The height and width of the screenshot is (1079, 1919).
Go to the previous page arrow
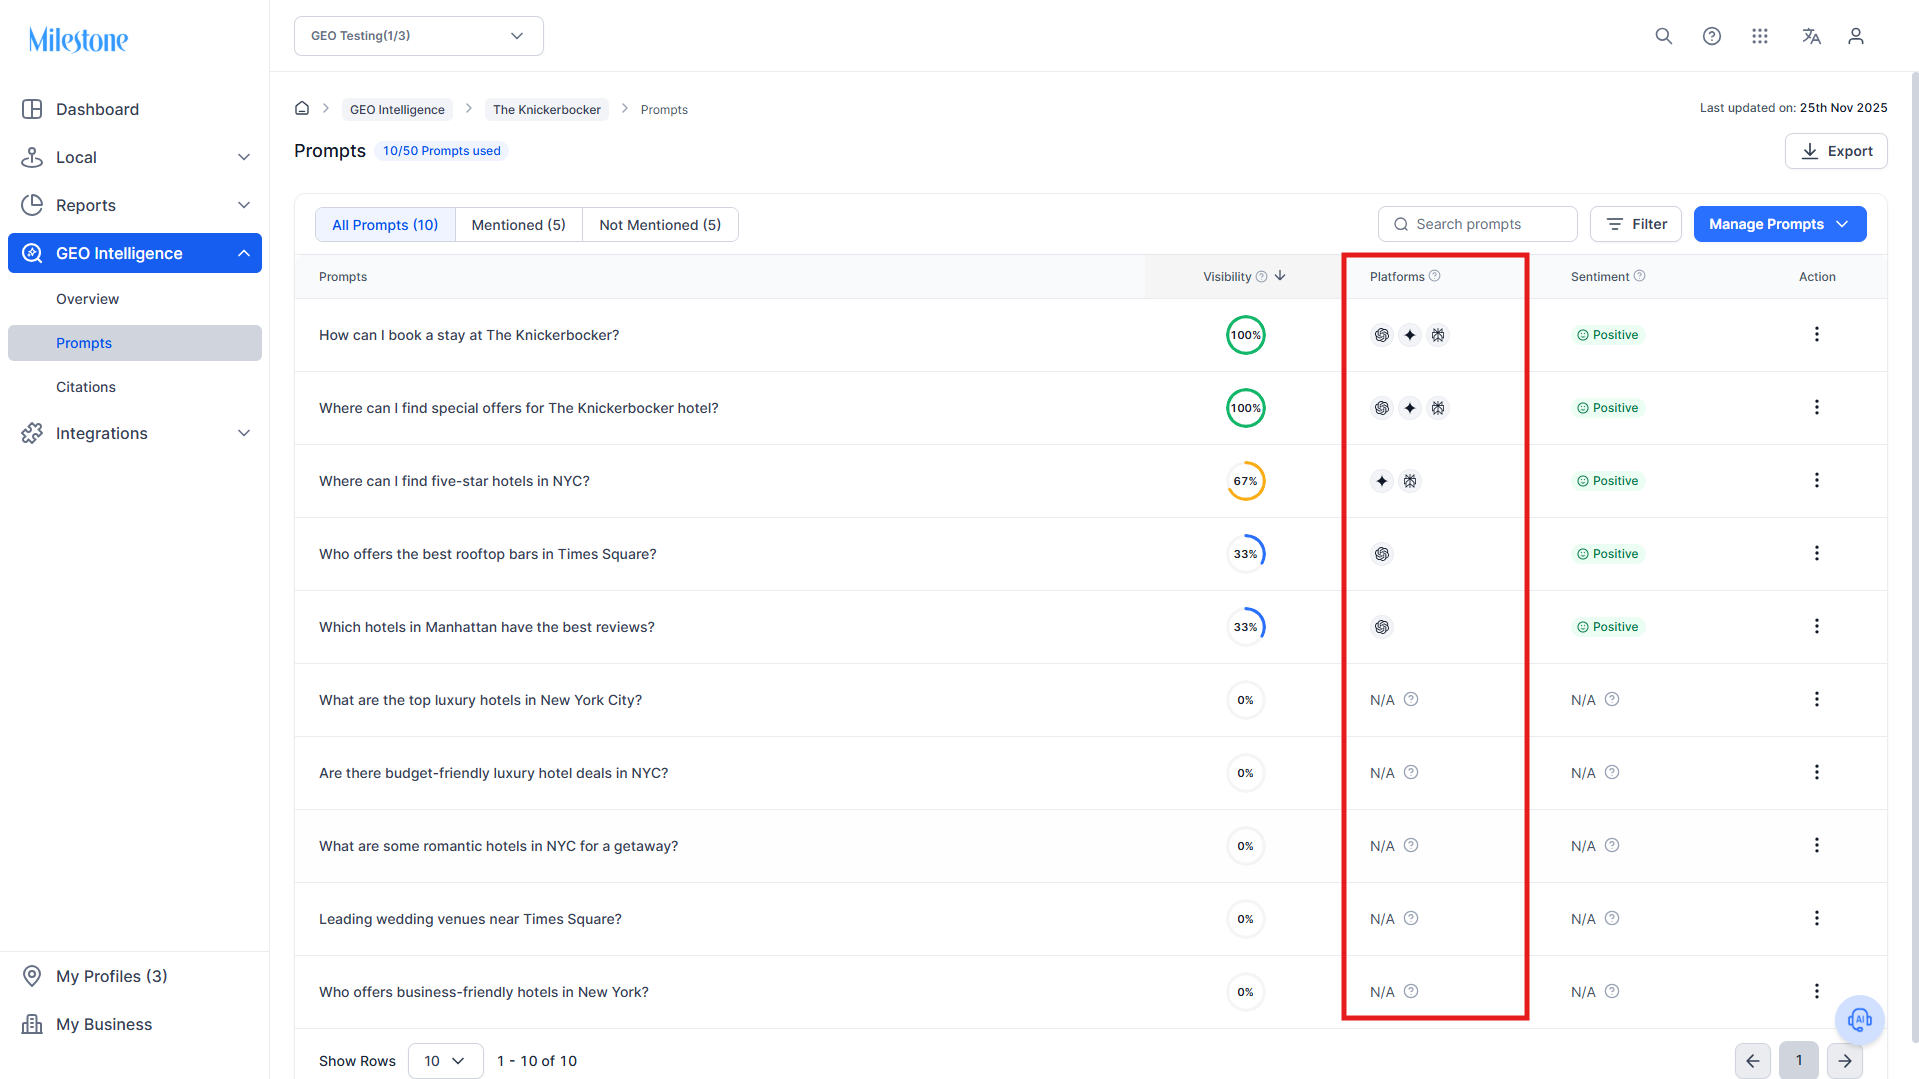click(1753, 1061)
